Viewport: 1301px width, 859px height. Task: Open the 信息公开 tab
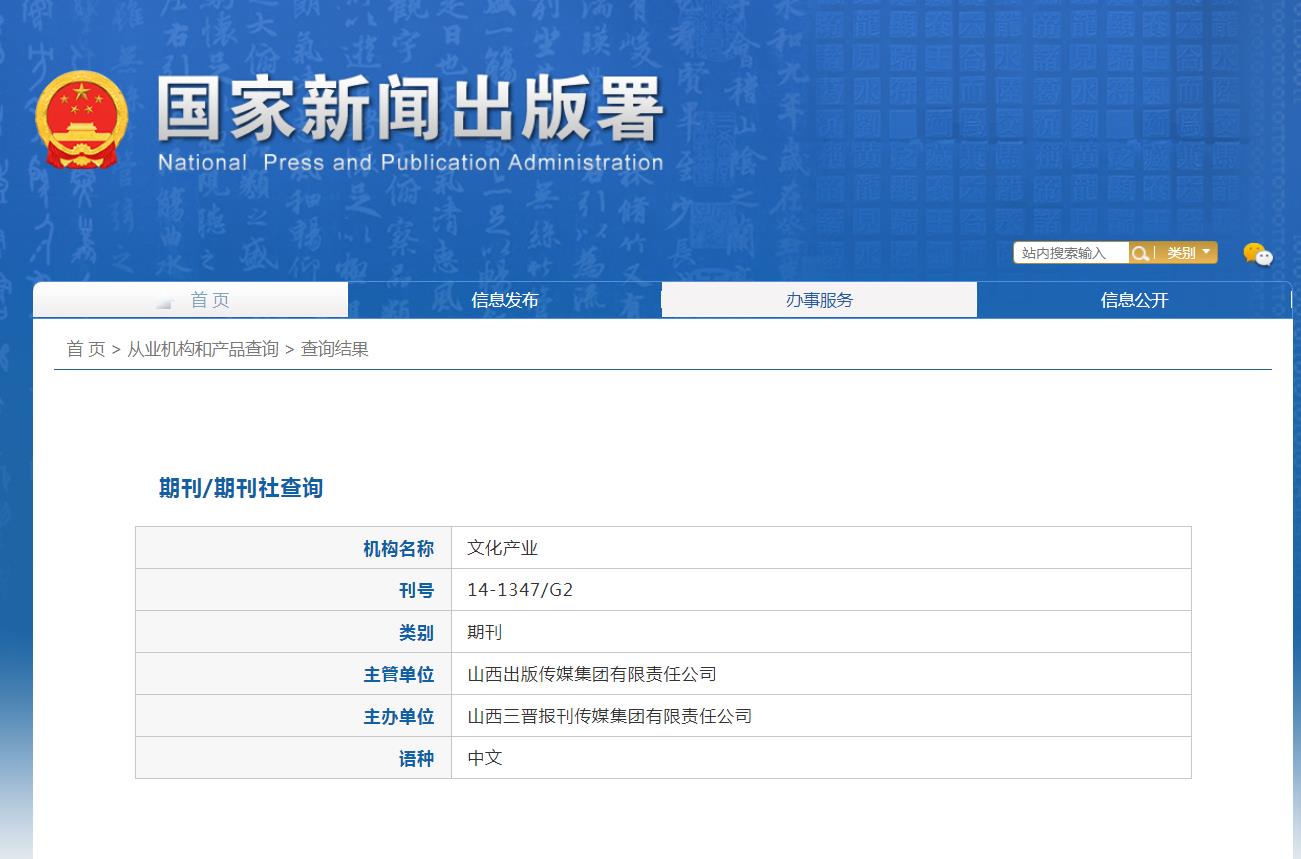point(1135,299)
